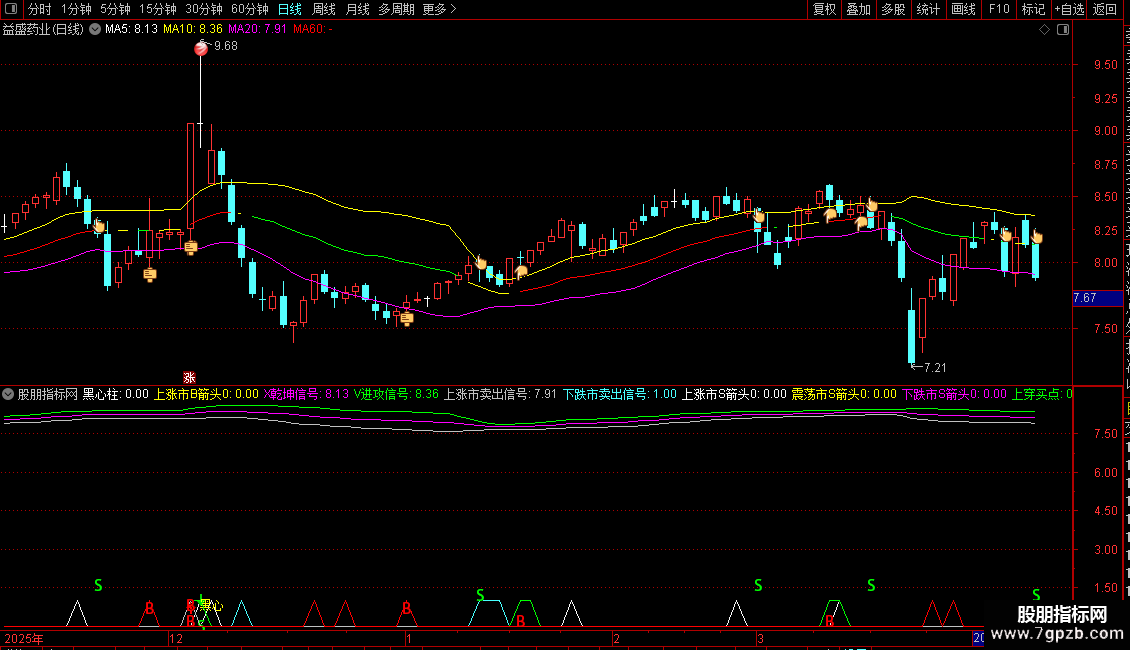Open the F10 company info

click(999, 9)
